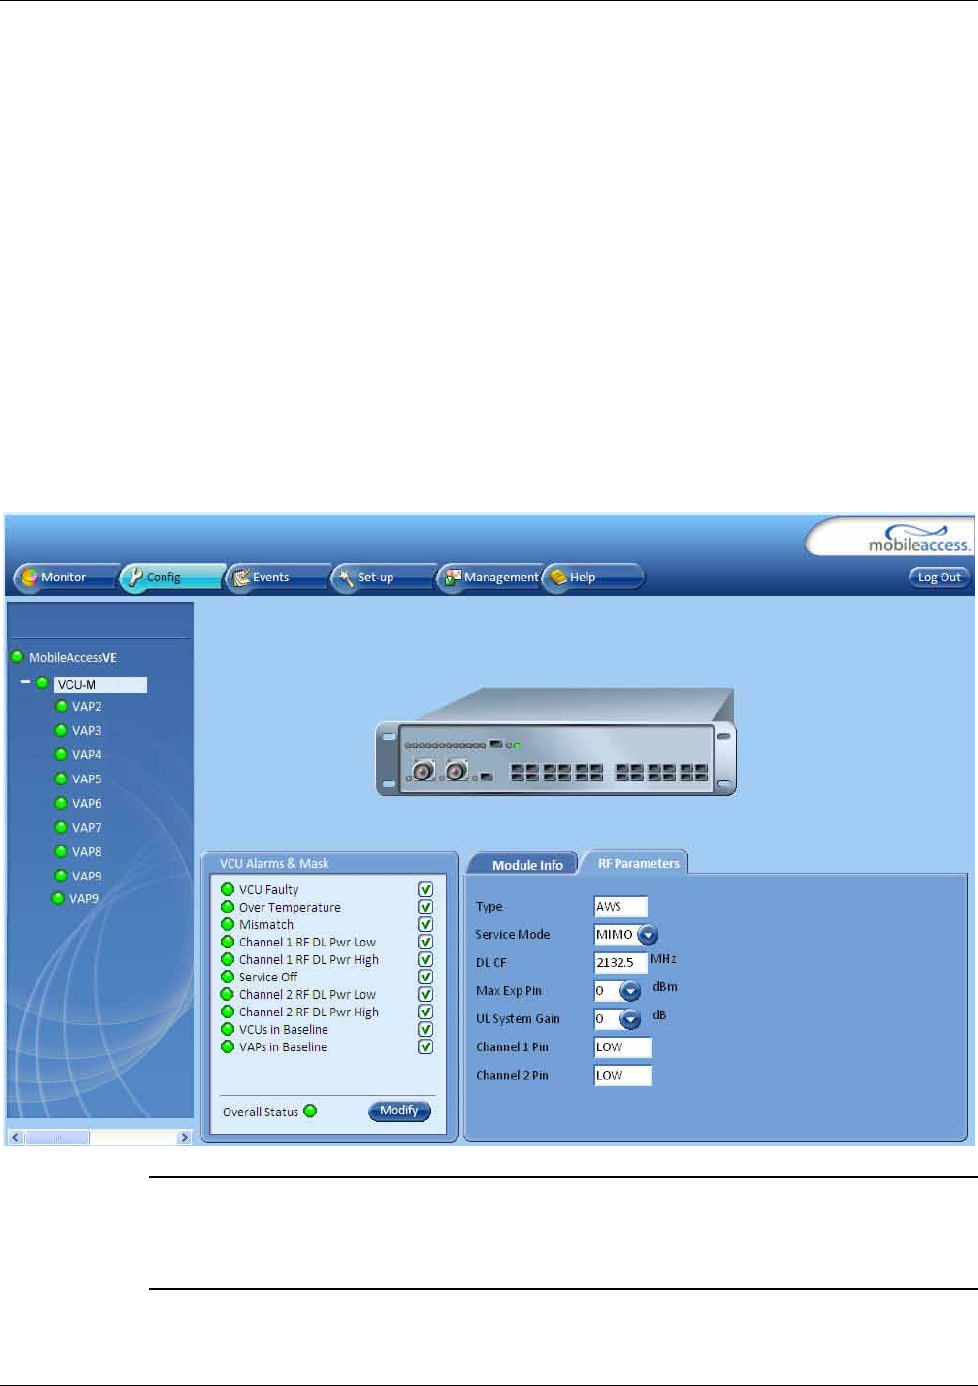Toggle Channel 1 RF DL Pwr High checkbox
The image size is (978, 1386).
425,959
